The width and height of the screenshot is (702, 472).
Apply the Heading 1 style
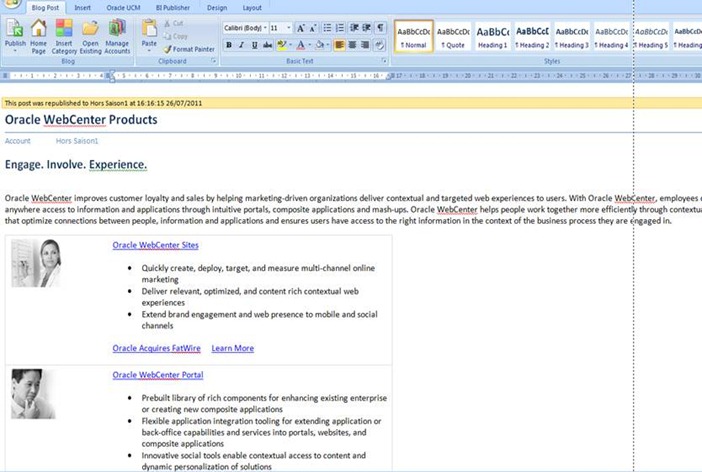click(x=492, y=37)
